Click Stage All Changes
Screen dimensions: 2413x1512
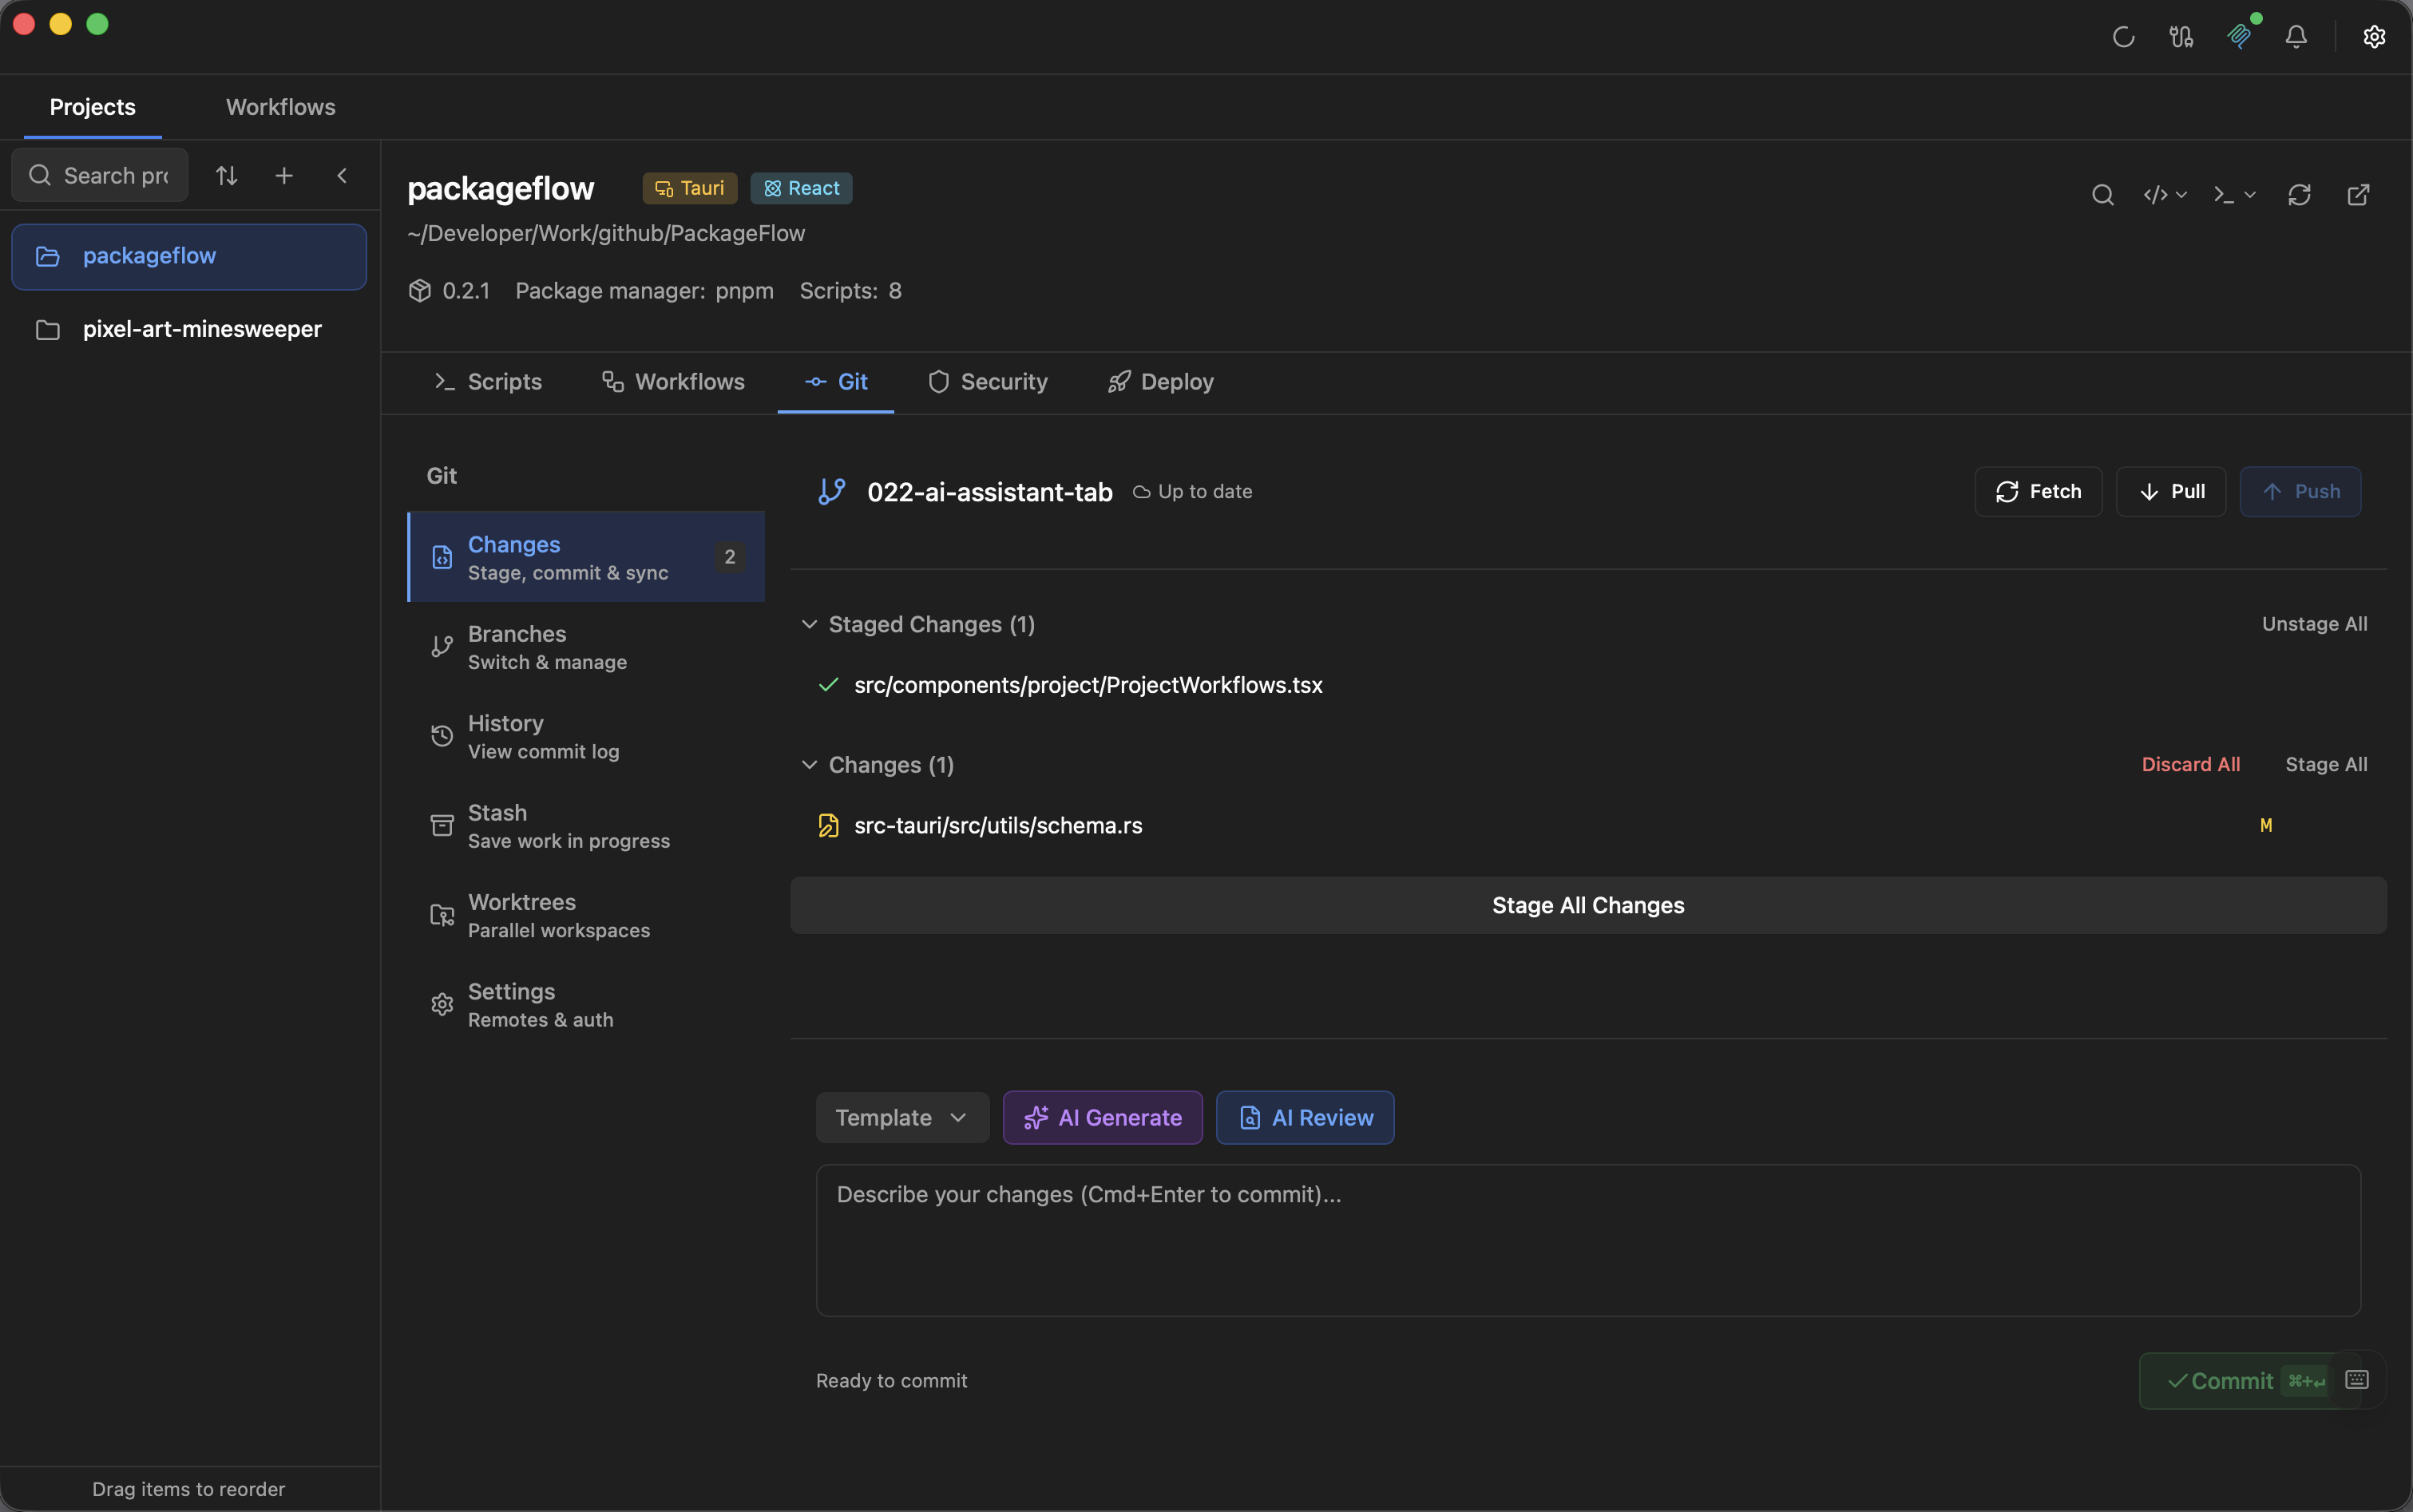tap(1587, 905)
